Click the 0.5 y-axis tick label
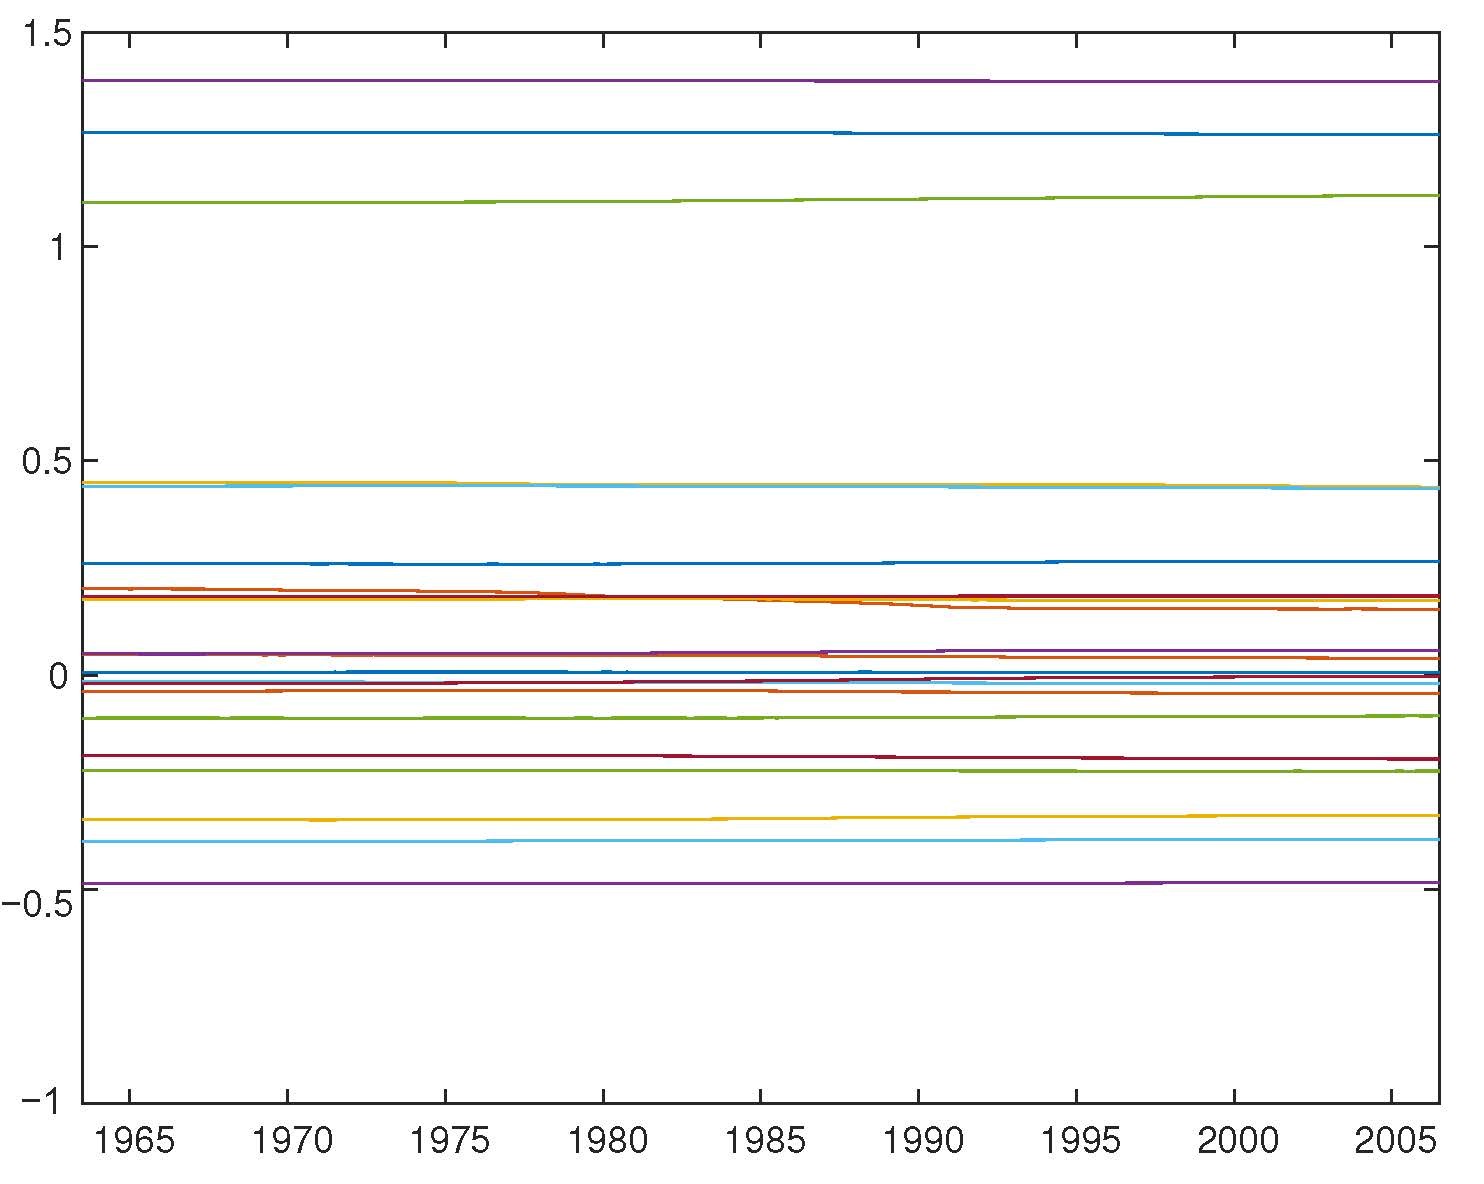Viewport: 1484px width, 1184px height. coord(46,461)
